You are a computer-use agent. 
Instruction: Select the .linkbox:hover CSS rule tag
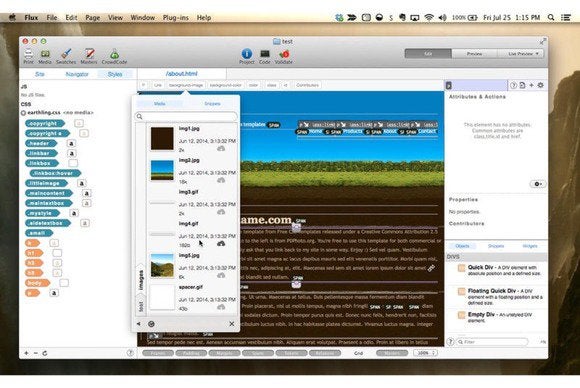pyautogui.click(x=55, y=173)
